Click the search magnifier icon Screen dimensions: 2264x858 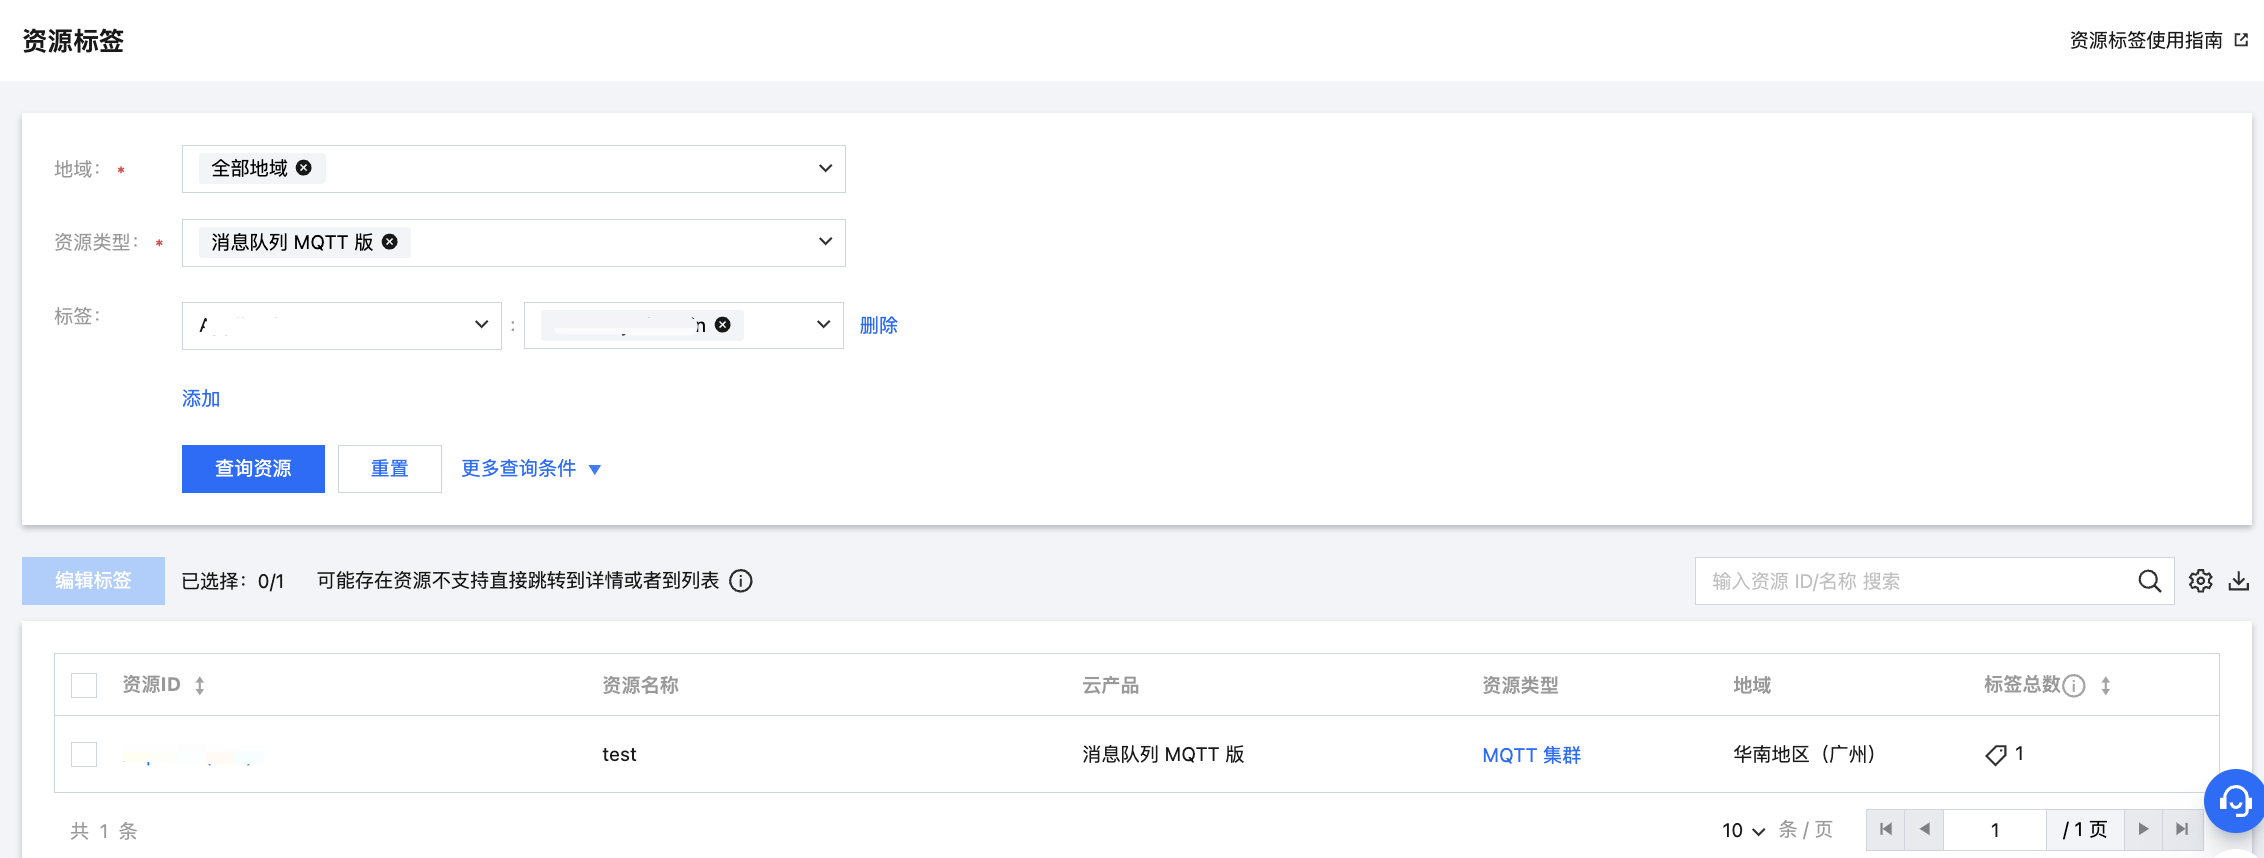[x=2149, y=581]
